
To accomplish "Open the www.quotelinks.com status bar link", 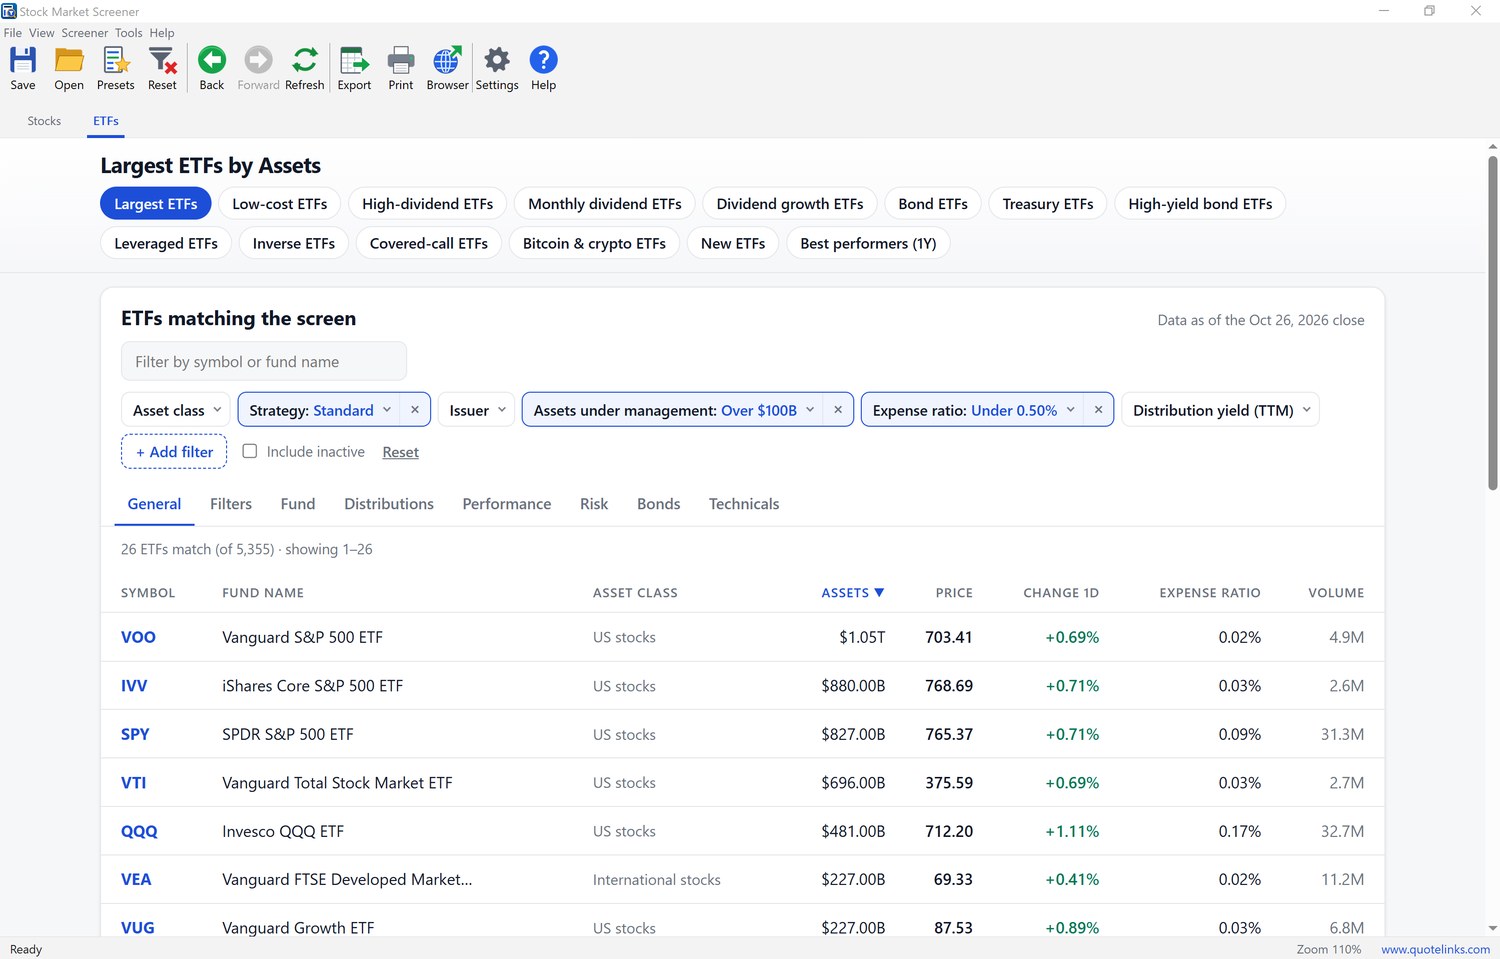I will coord(1435,949).
